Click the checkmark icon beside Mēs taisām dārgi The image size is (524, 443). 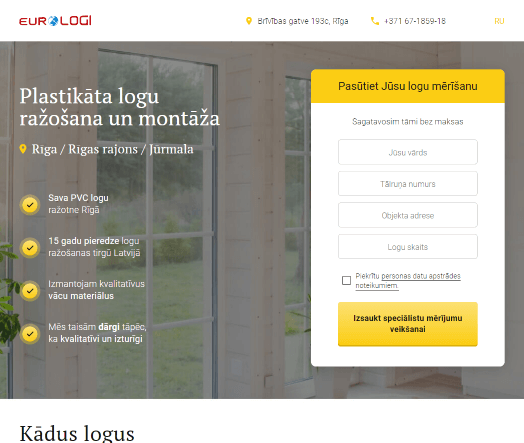coord(30,333)
